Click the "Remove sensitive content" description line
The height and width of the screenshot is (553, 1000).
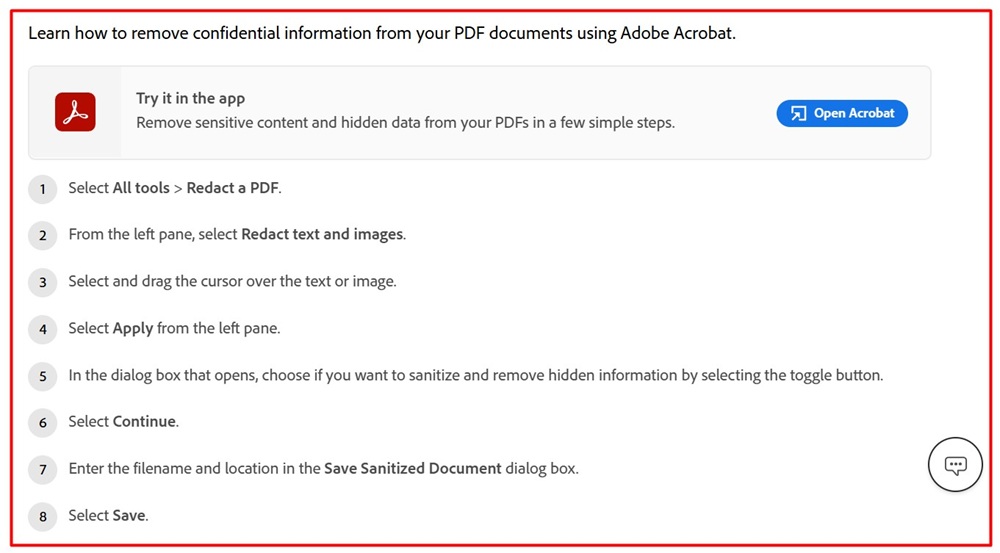(405, 123)
